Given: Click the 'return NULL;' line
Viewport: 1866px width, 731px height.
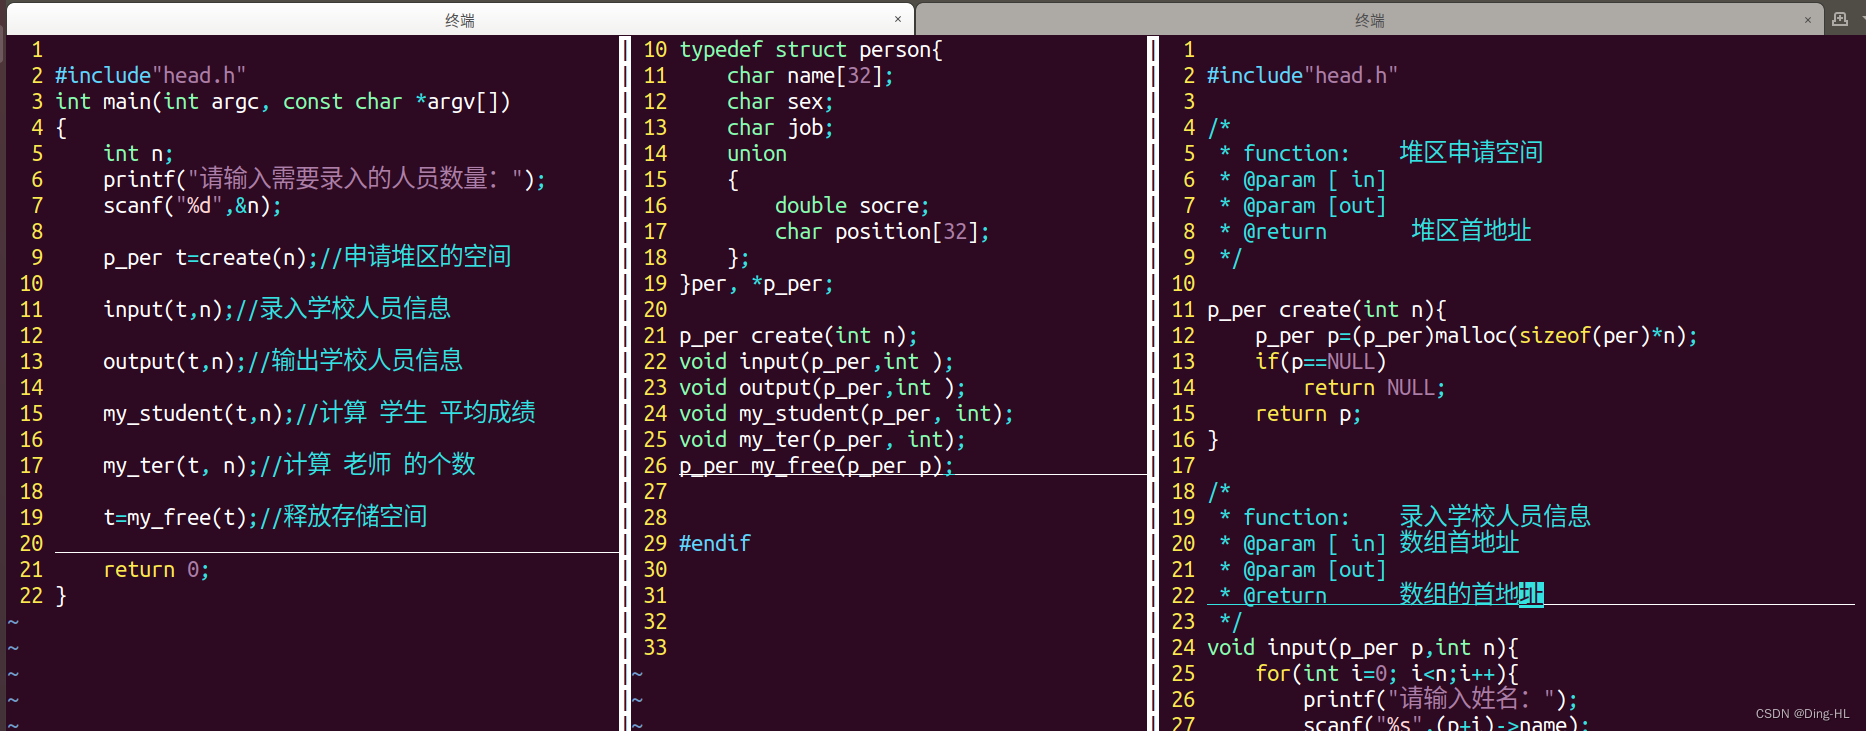Looking at the screenshot, I should pos(1374,387).
